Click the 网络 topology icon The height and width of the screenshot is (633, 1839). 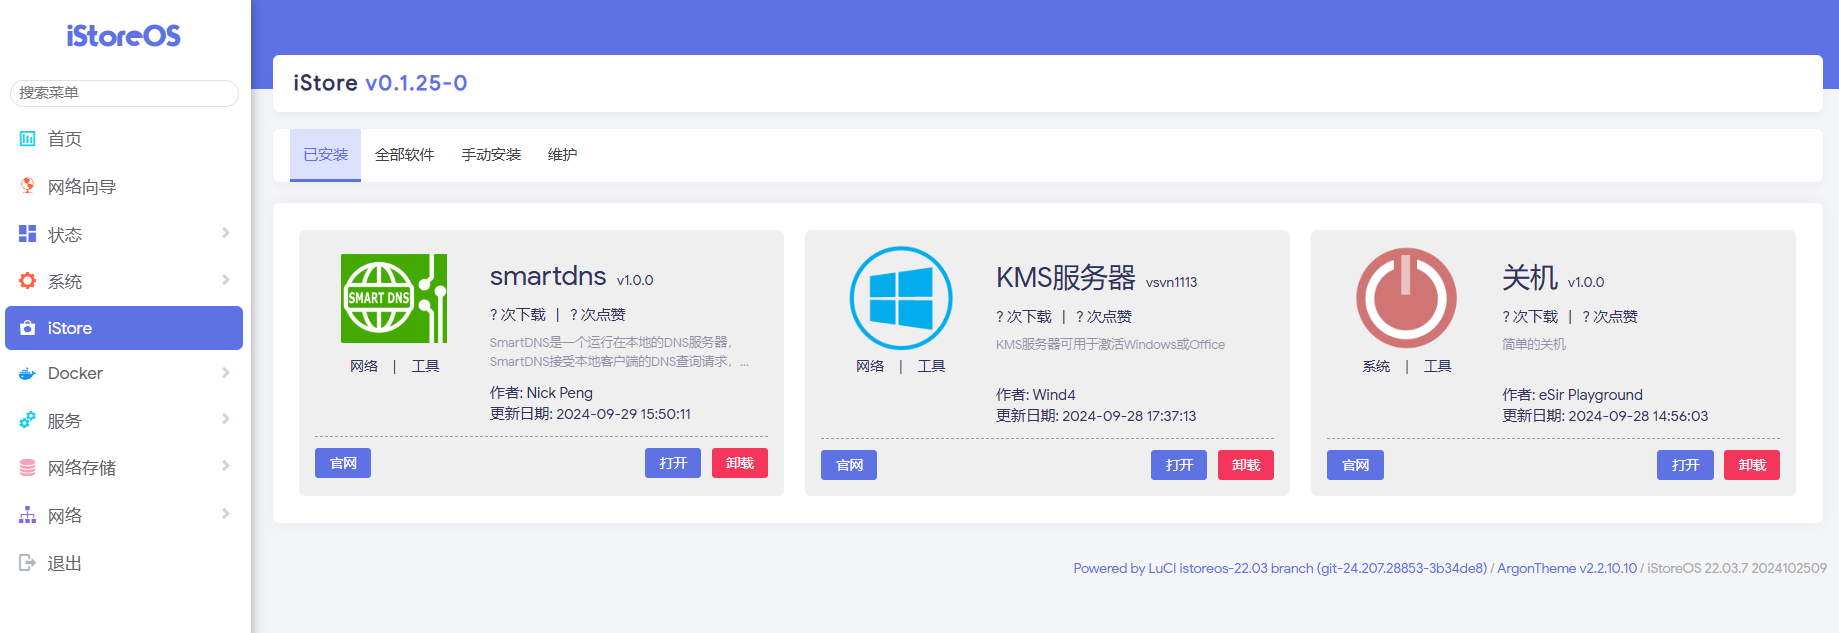point(28,515)
